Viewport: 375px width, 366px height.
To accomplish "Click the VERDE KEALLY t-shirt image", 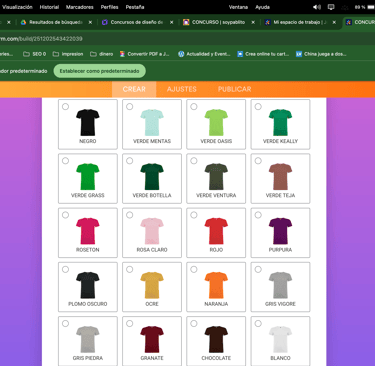I will [x=280, y=122].
